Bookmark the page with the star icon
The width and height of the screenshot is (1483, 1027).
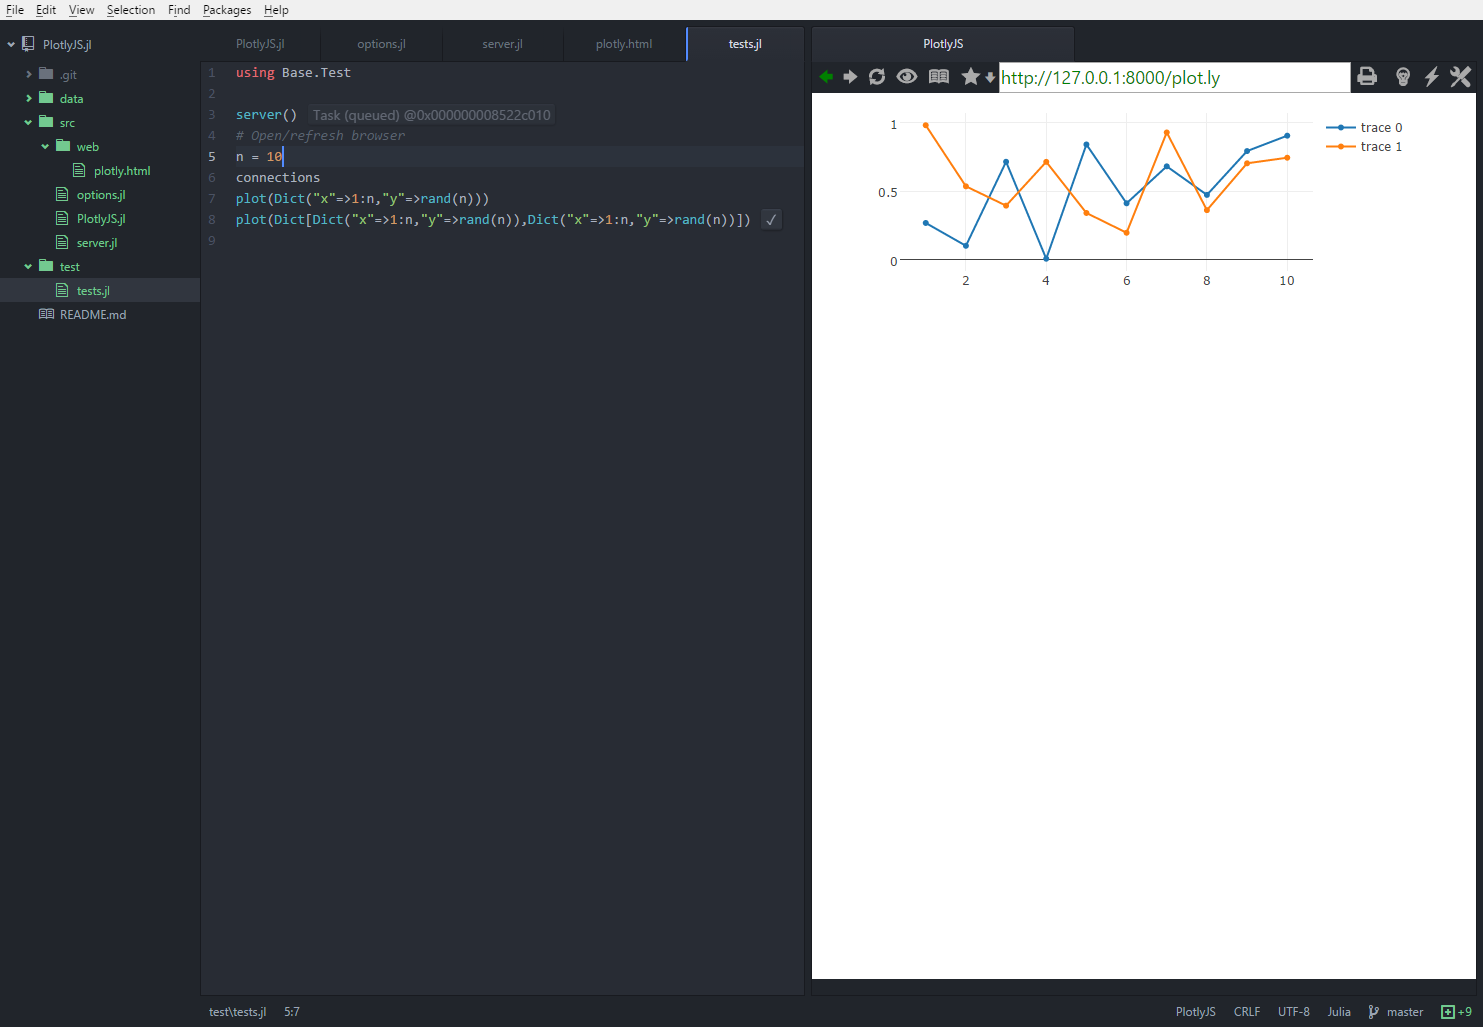pyautogui.click(x=970, y=77)
